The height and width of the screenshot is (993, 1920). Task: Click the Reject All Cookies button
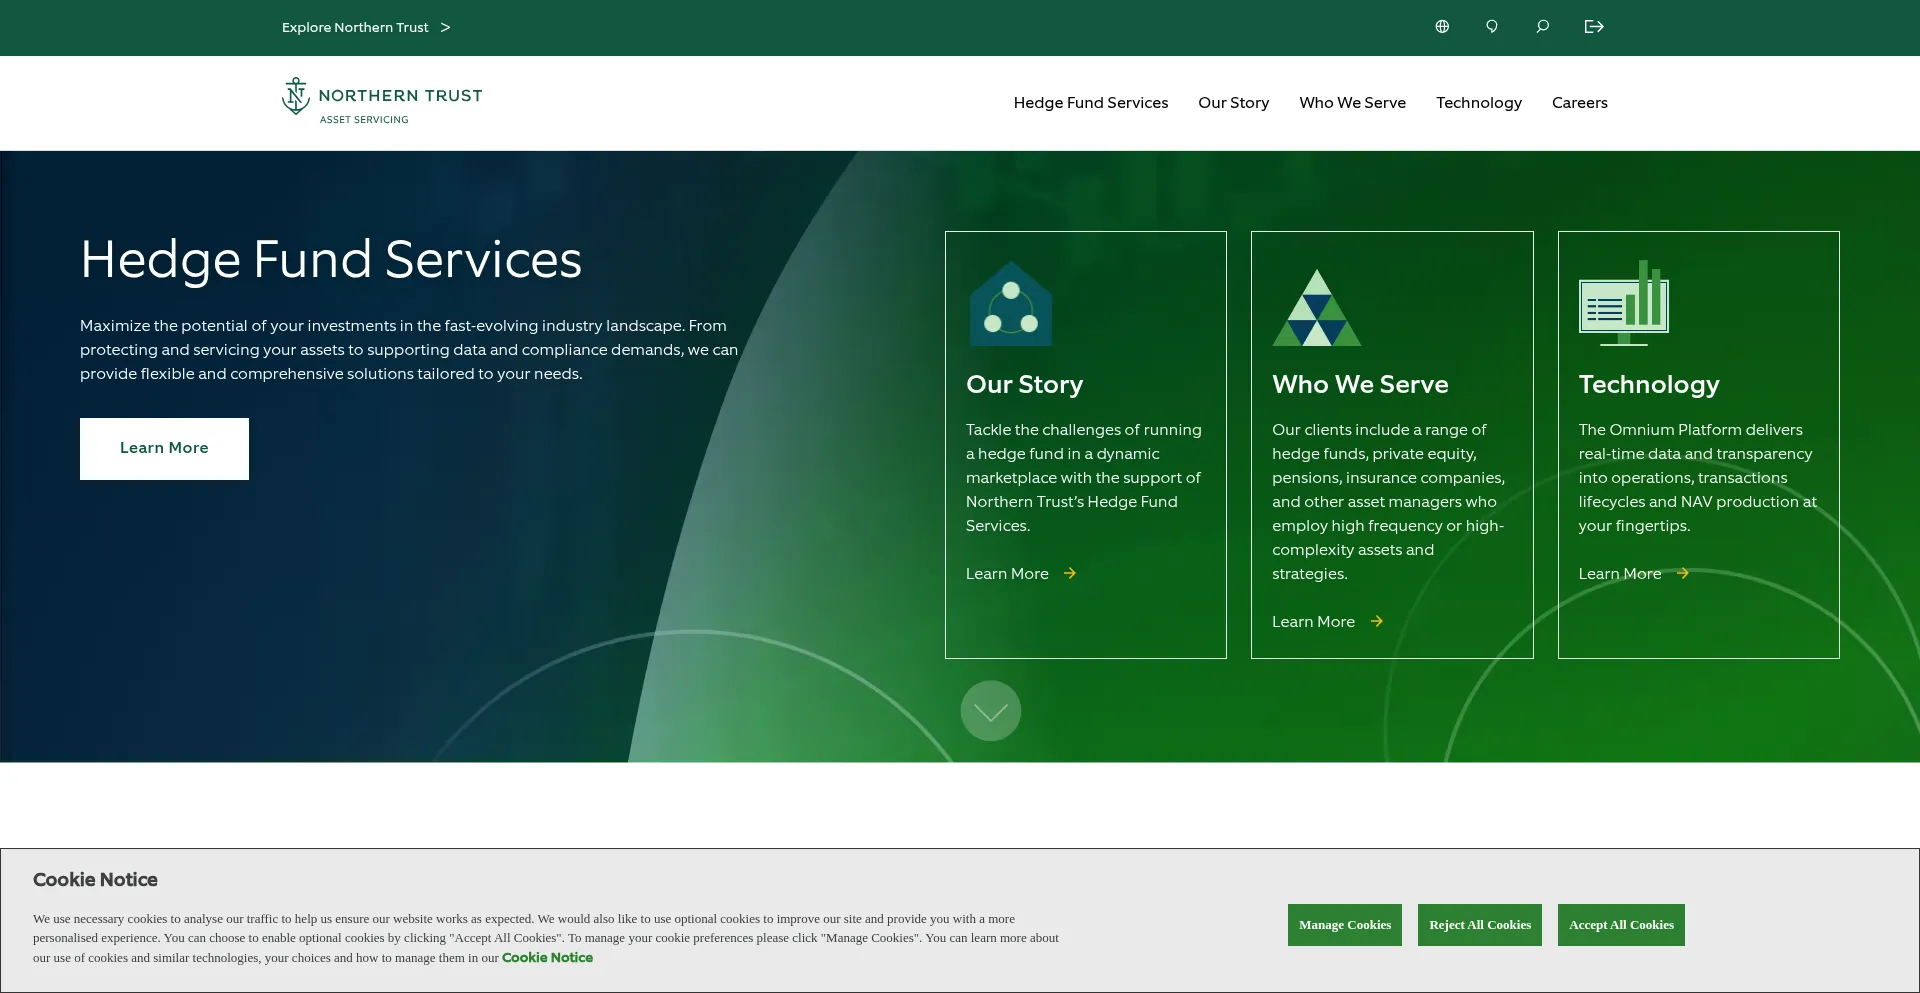tap(1480, 925)
